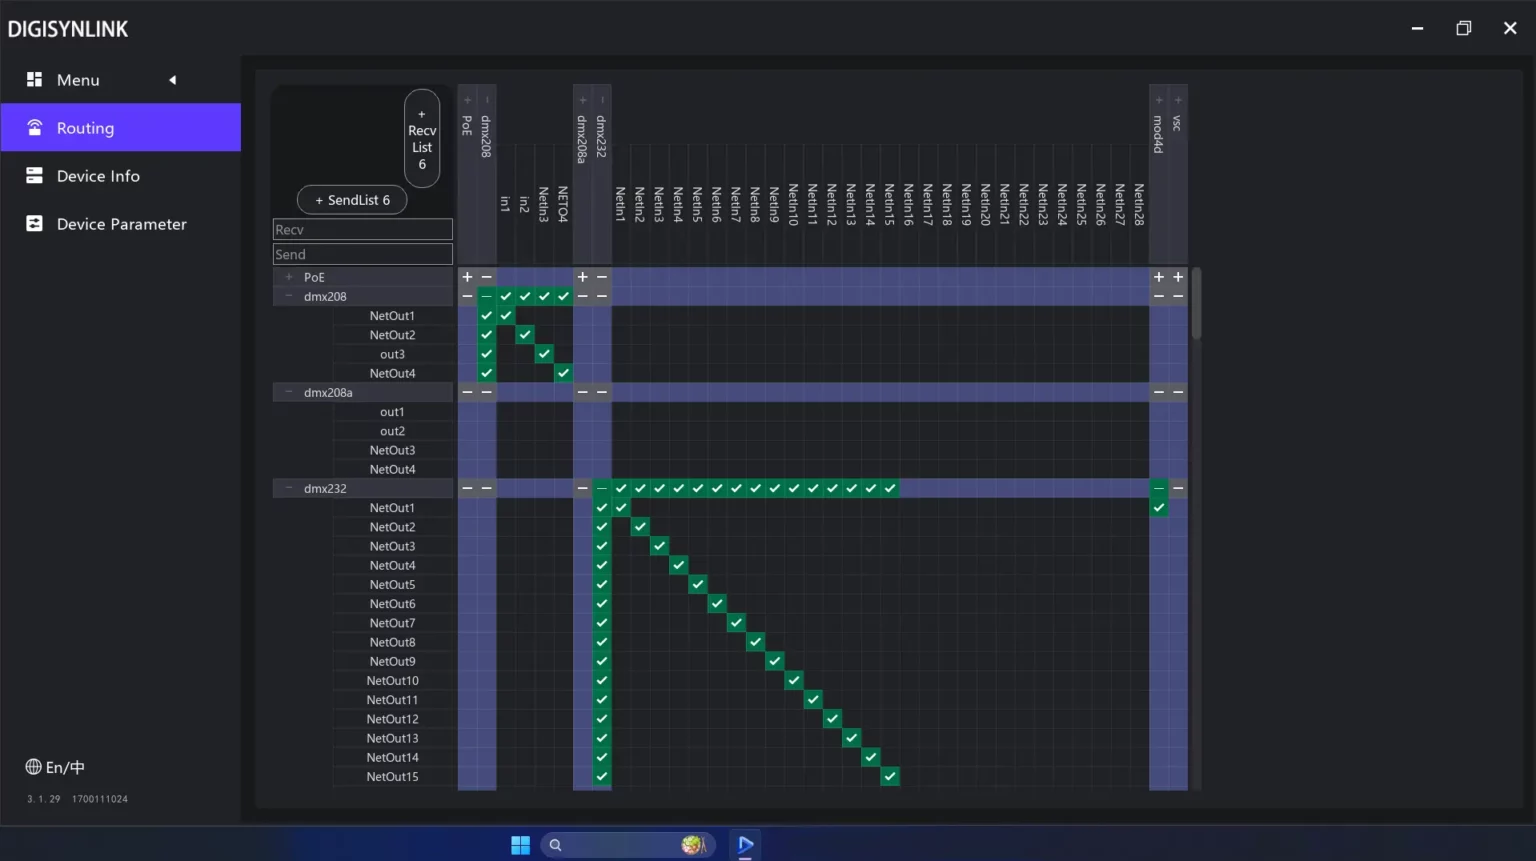Click the + SendList 6 button
This screenshot has height=861, width=1536.
pos(352,200)
